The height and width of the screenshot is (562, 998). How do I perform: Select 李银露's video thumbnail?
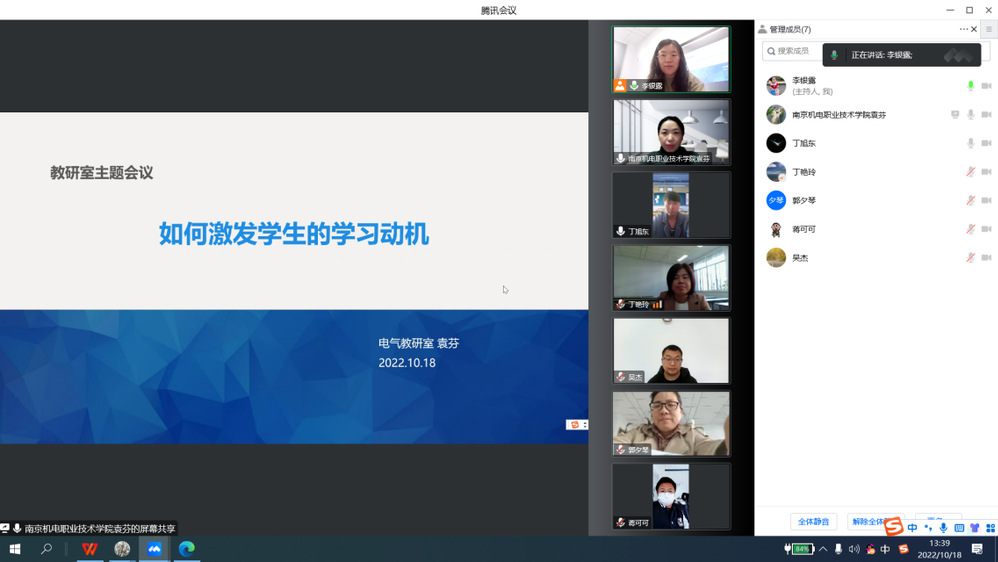(671, 59)
